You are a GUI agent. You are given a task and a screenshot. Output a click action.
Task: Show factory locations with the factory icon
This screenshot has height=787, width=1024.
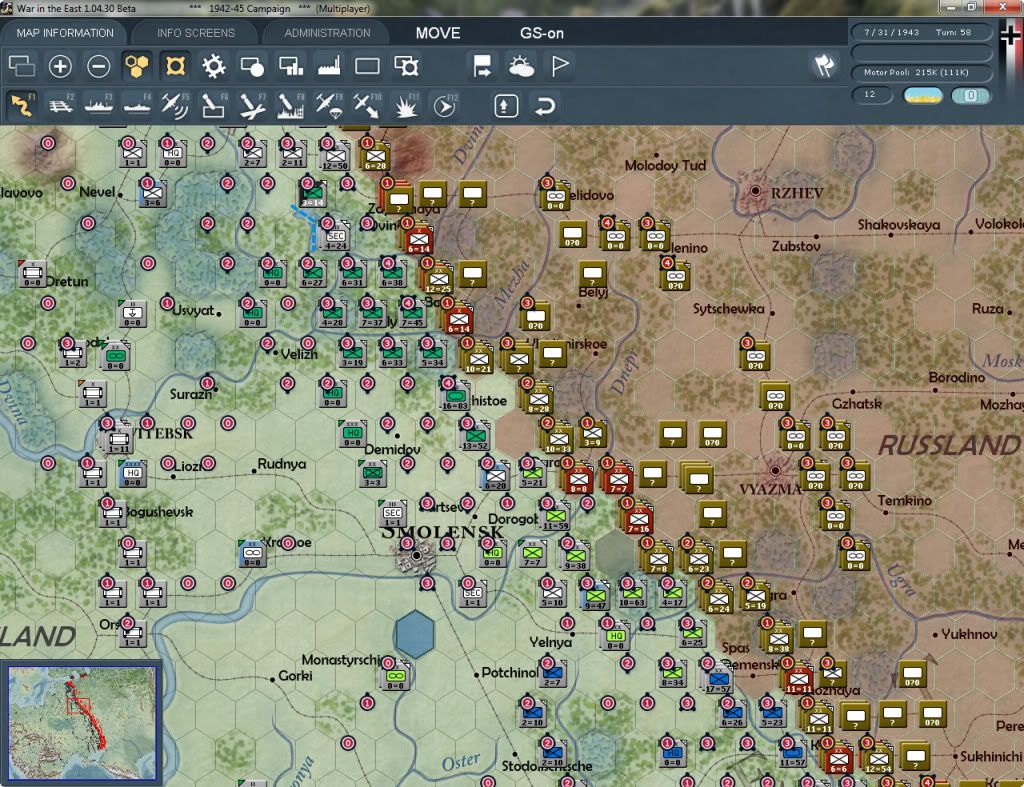(x=329, y=66)
